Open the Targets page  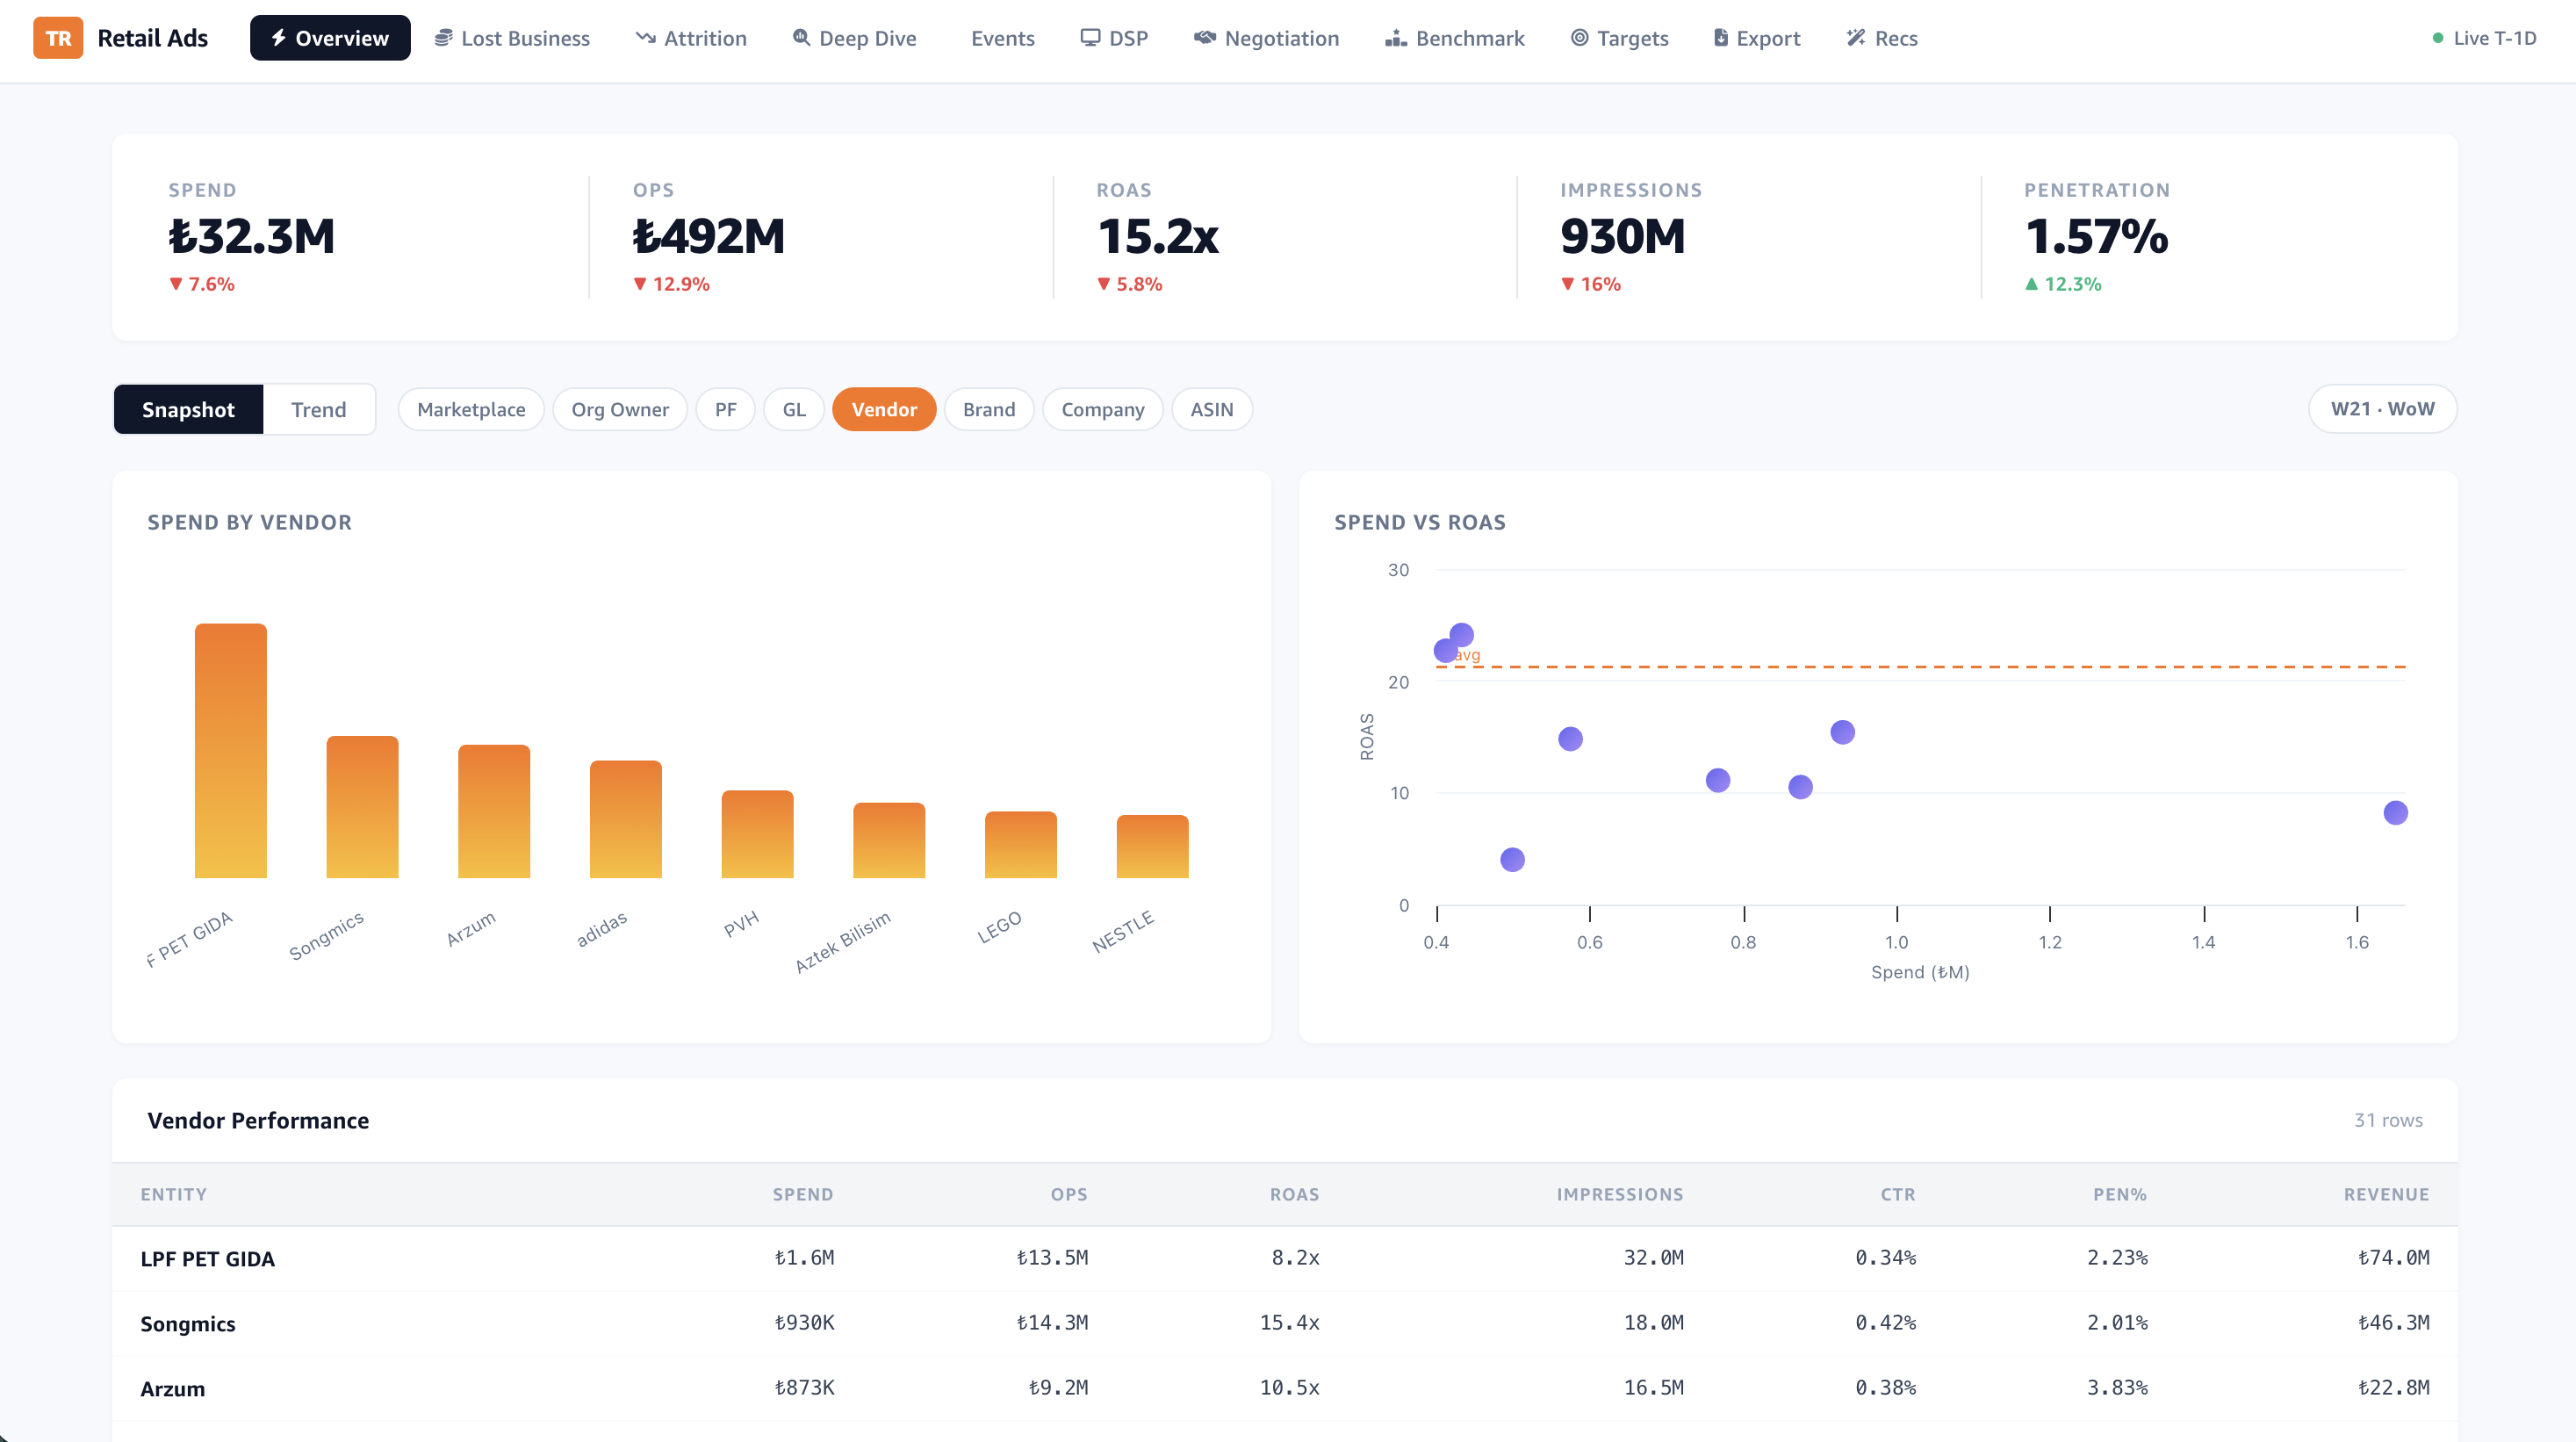click(x=1620, y=38)
